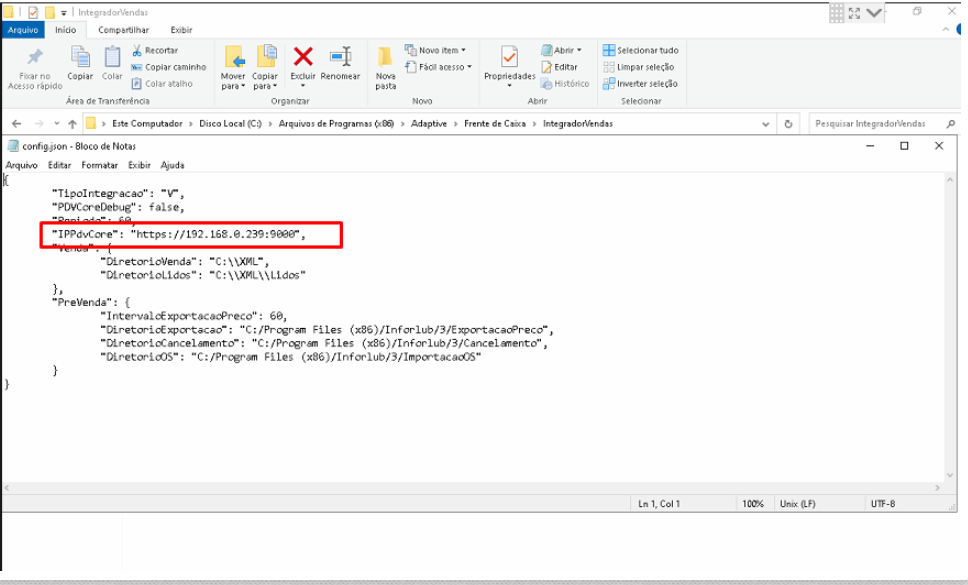Open Notepad's Ajuda menu

172,165
